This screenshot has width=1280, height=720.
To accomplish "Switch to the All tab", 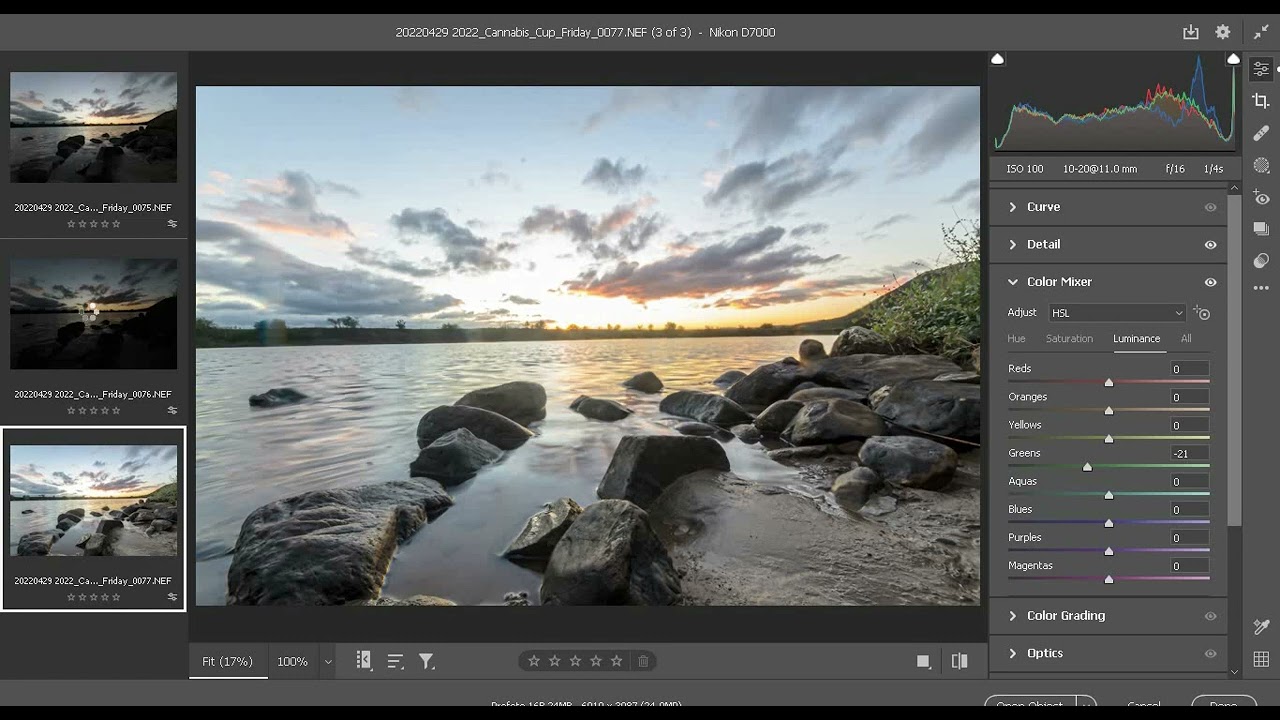I will [x=1186, y=339].
